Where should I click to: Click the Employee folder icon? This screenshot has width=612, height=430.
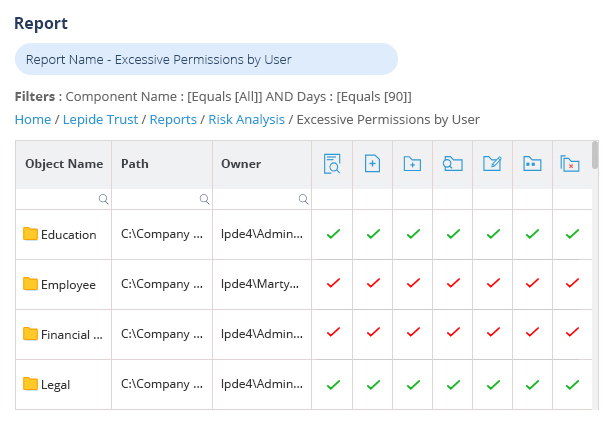point(30,284)
